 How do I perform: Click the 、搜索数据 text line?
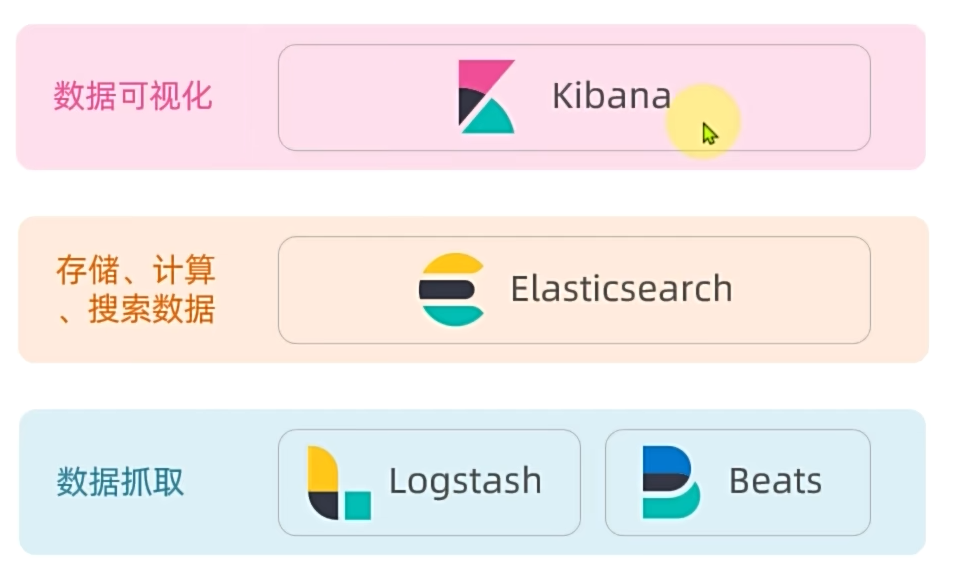click(x=136, y=309)
